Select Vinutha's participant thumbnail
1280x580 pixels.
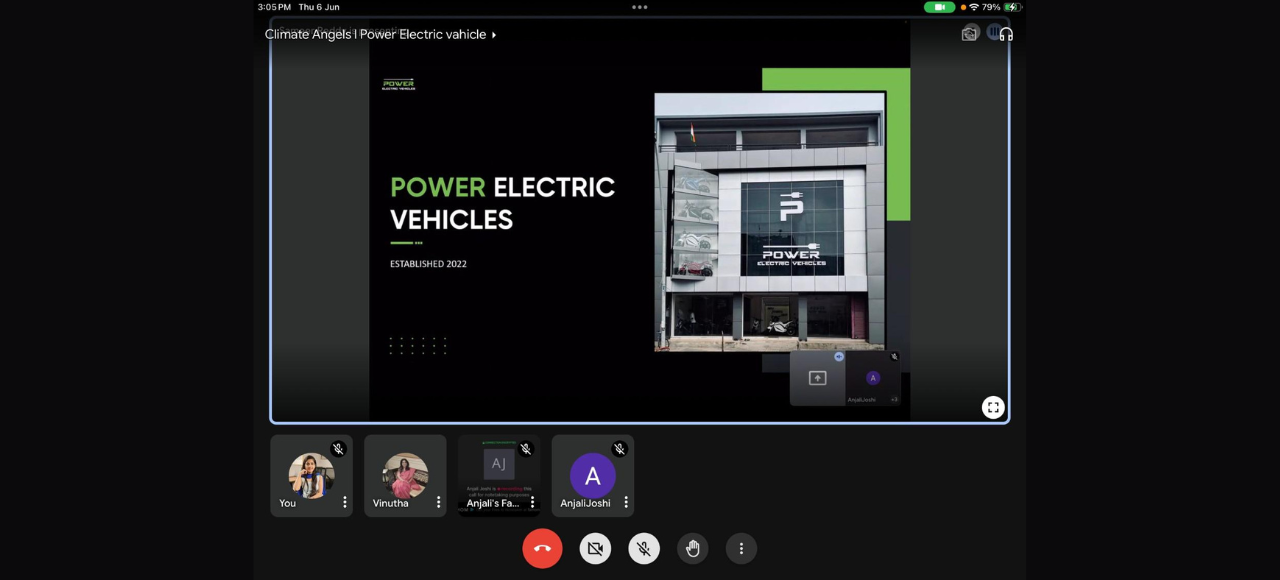pyautogui.click(x=405, y=475)
